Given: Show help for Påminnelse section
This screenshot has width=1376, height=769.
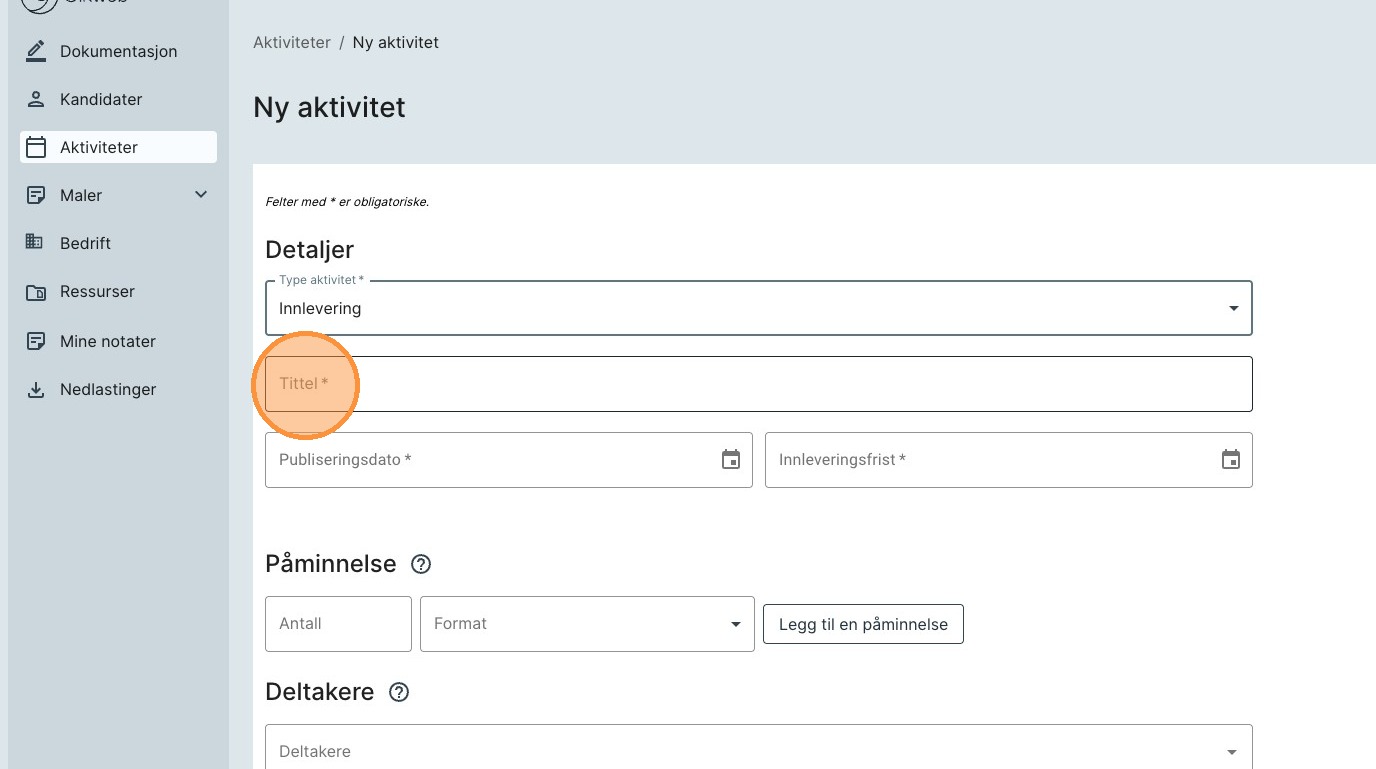Looking at the screenshot, I should pos(421,564).
